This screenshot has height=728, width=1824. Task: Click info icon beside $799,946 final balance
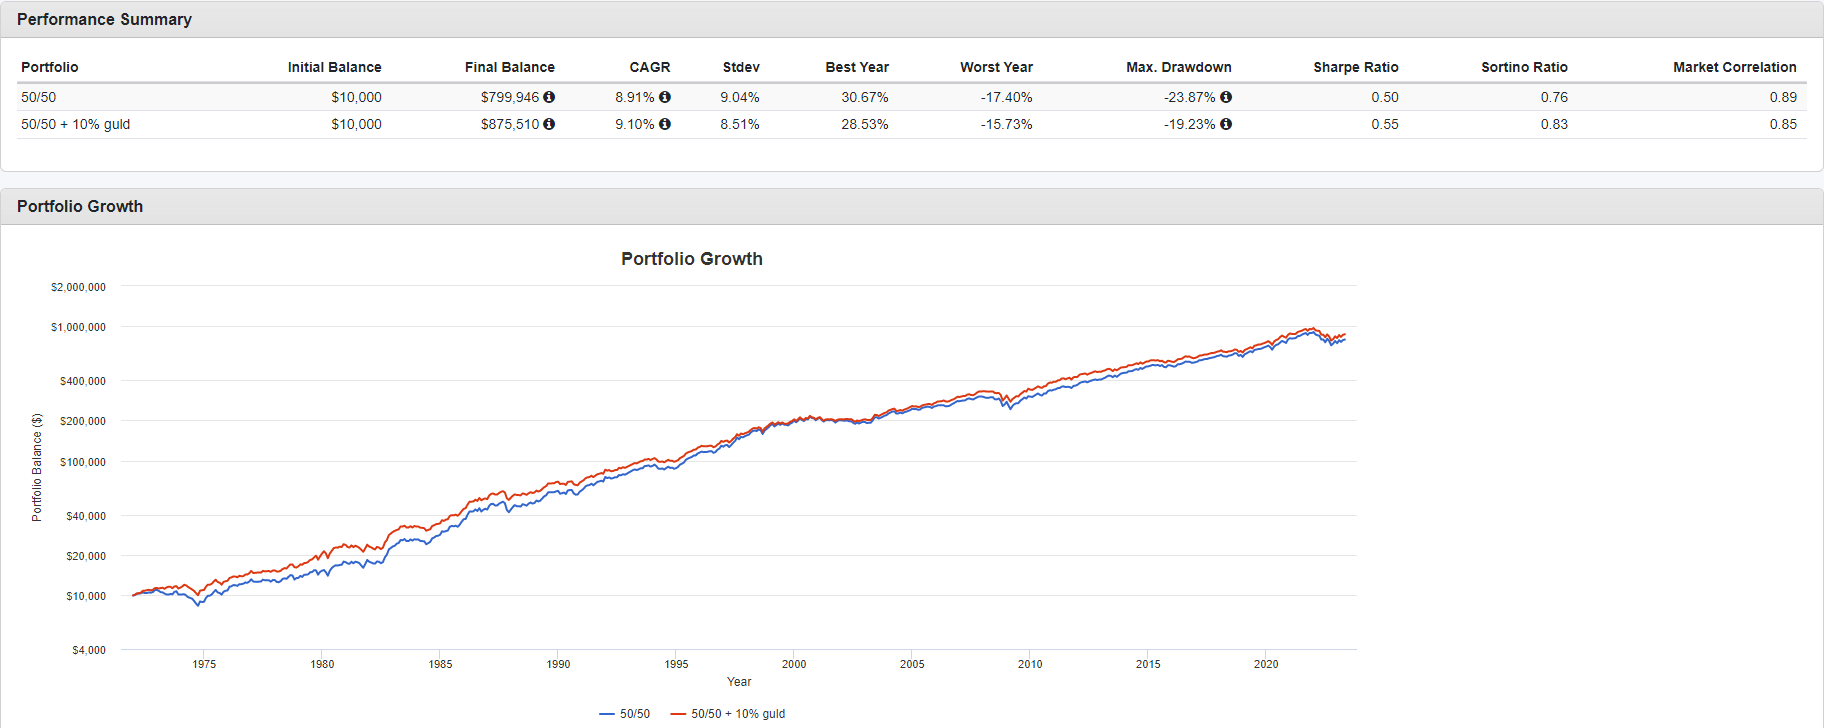click(x=549, y=97)
